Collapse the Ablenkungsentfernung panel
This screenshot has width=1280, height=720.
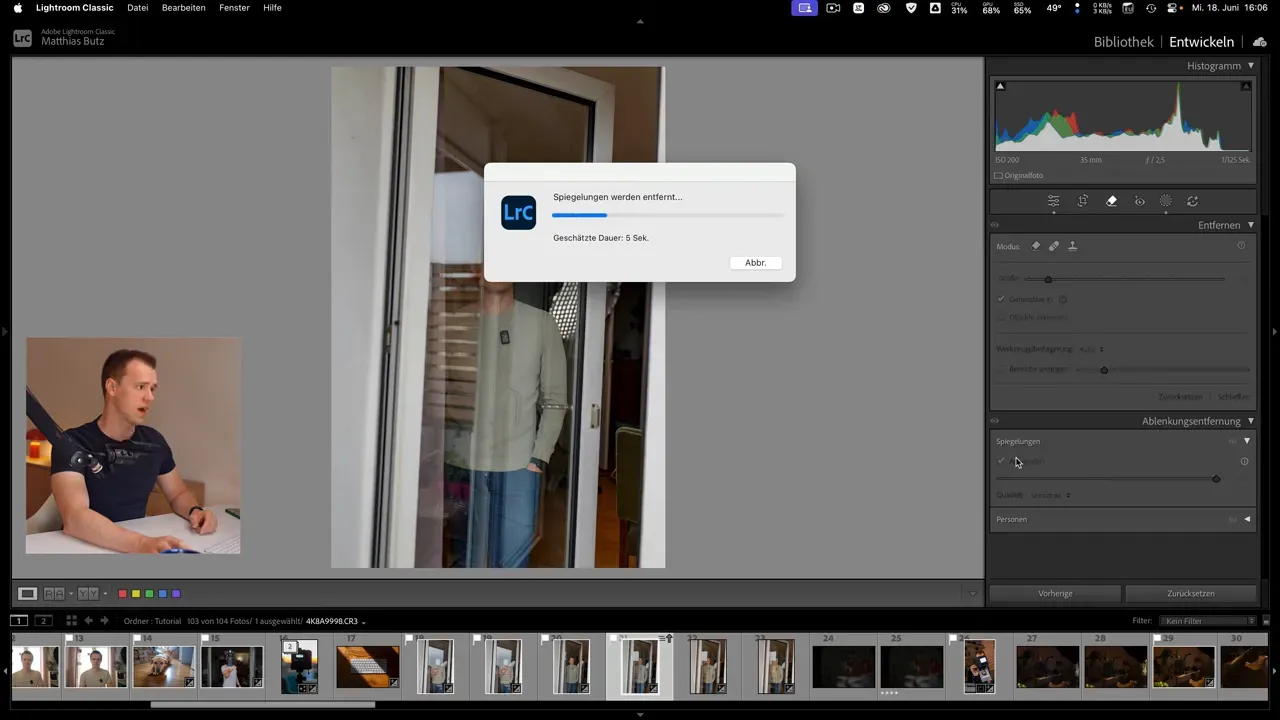pyautogui.click(x=1250, y=421)
